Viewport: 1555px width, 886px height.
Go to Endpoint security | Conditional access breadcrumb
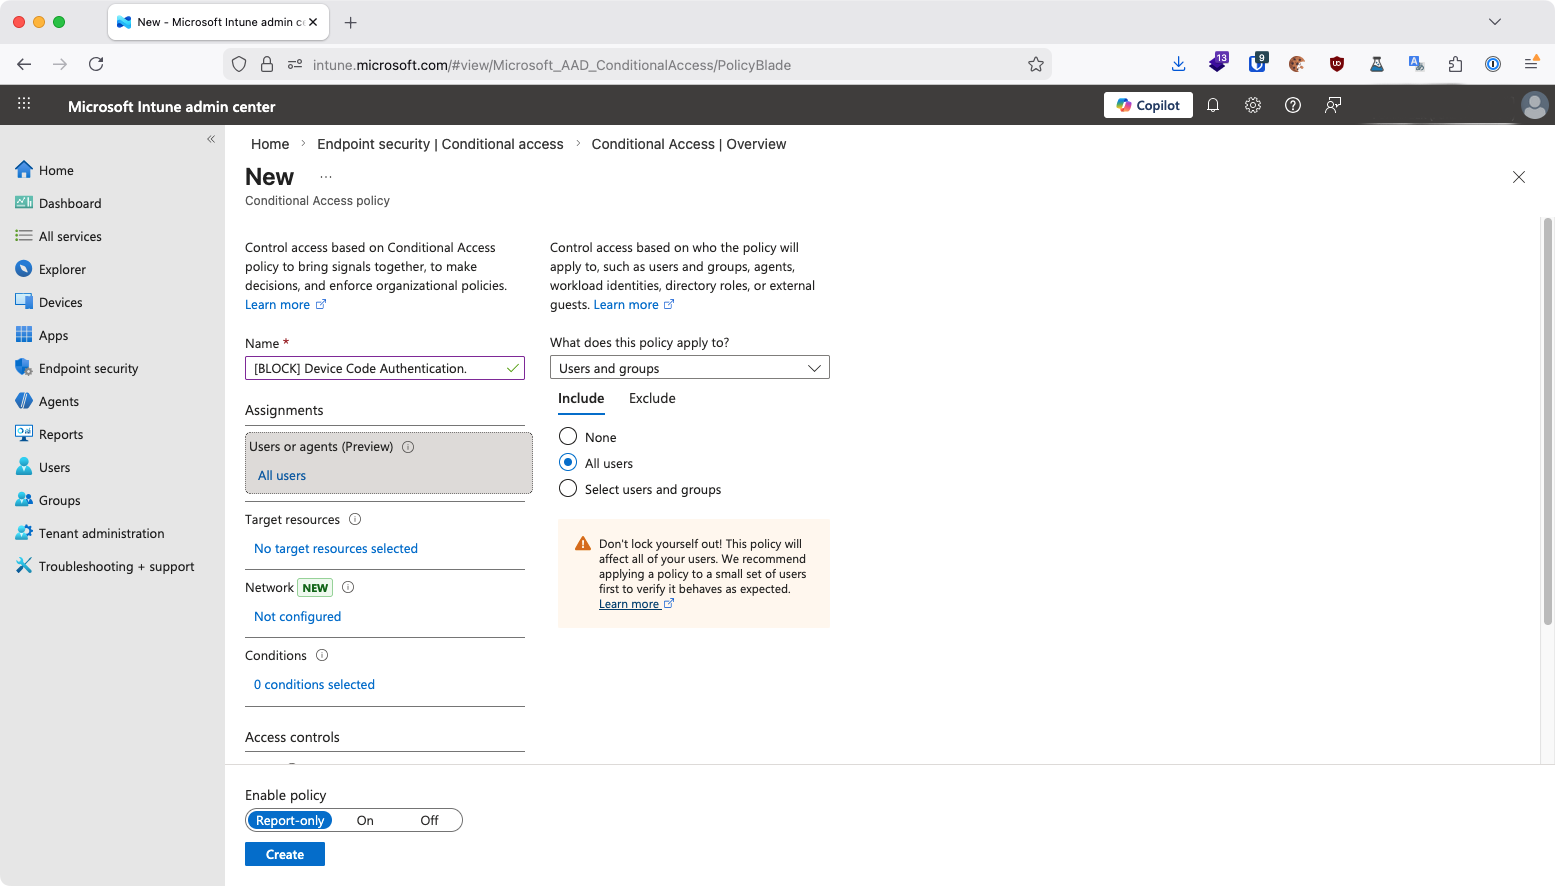point(440,144)
